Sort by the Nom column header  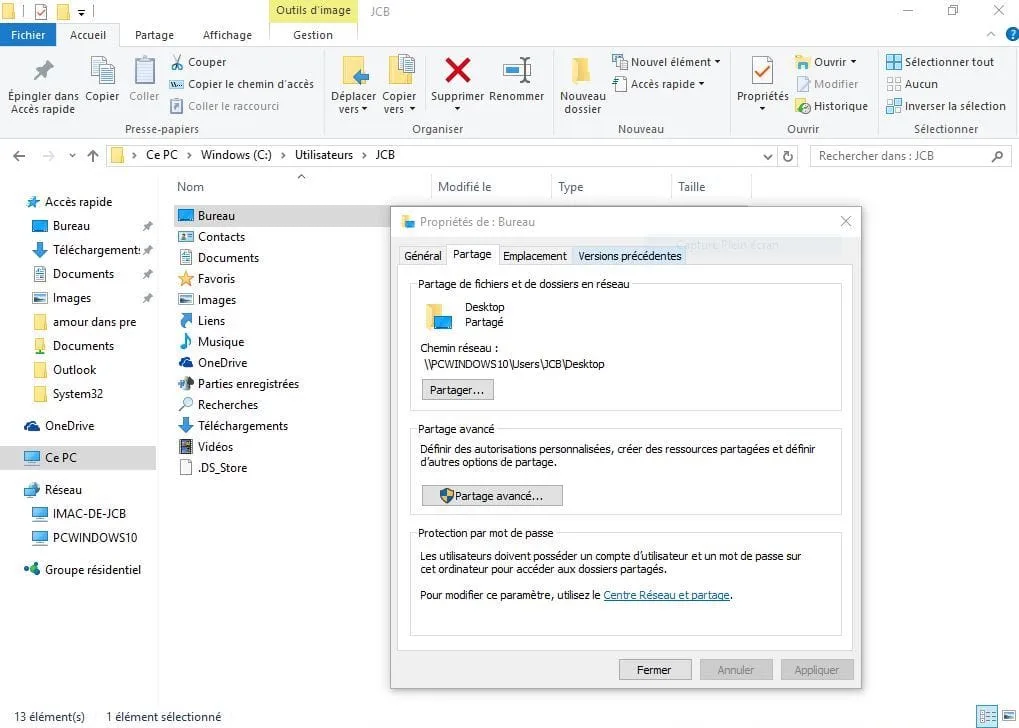click(x=190, y=187)
